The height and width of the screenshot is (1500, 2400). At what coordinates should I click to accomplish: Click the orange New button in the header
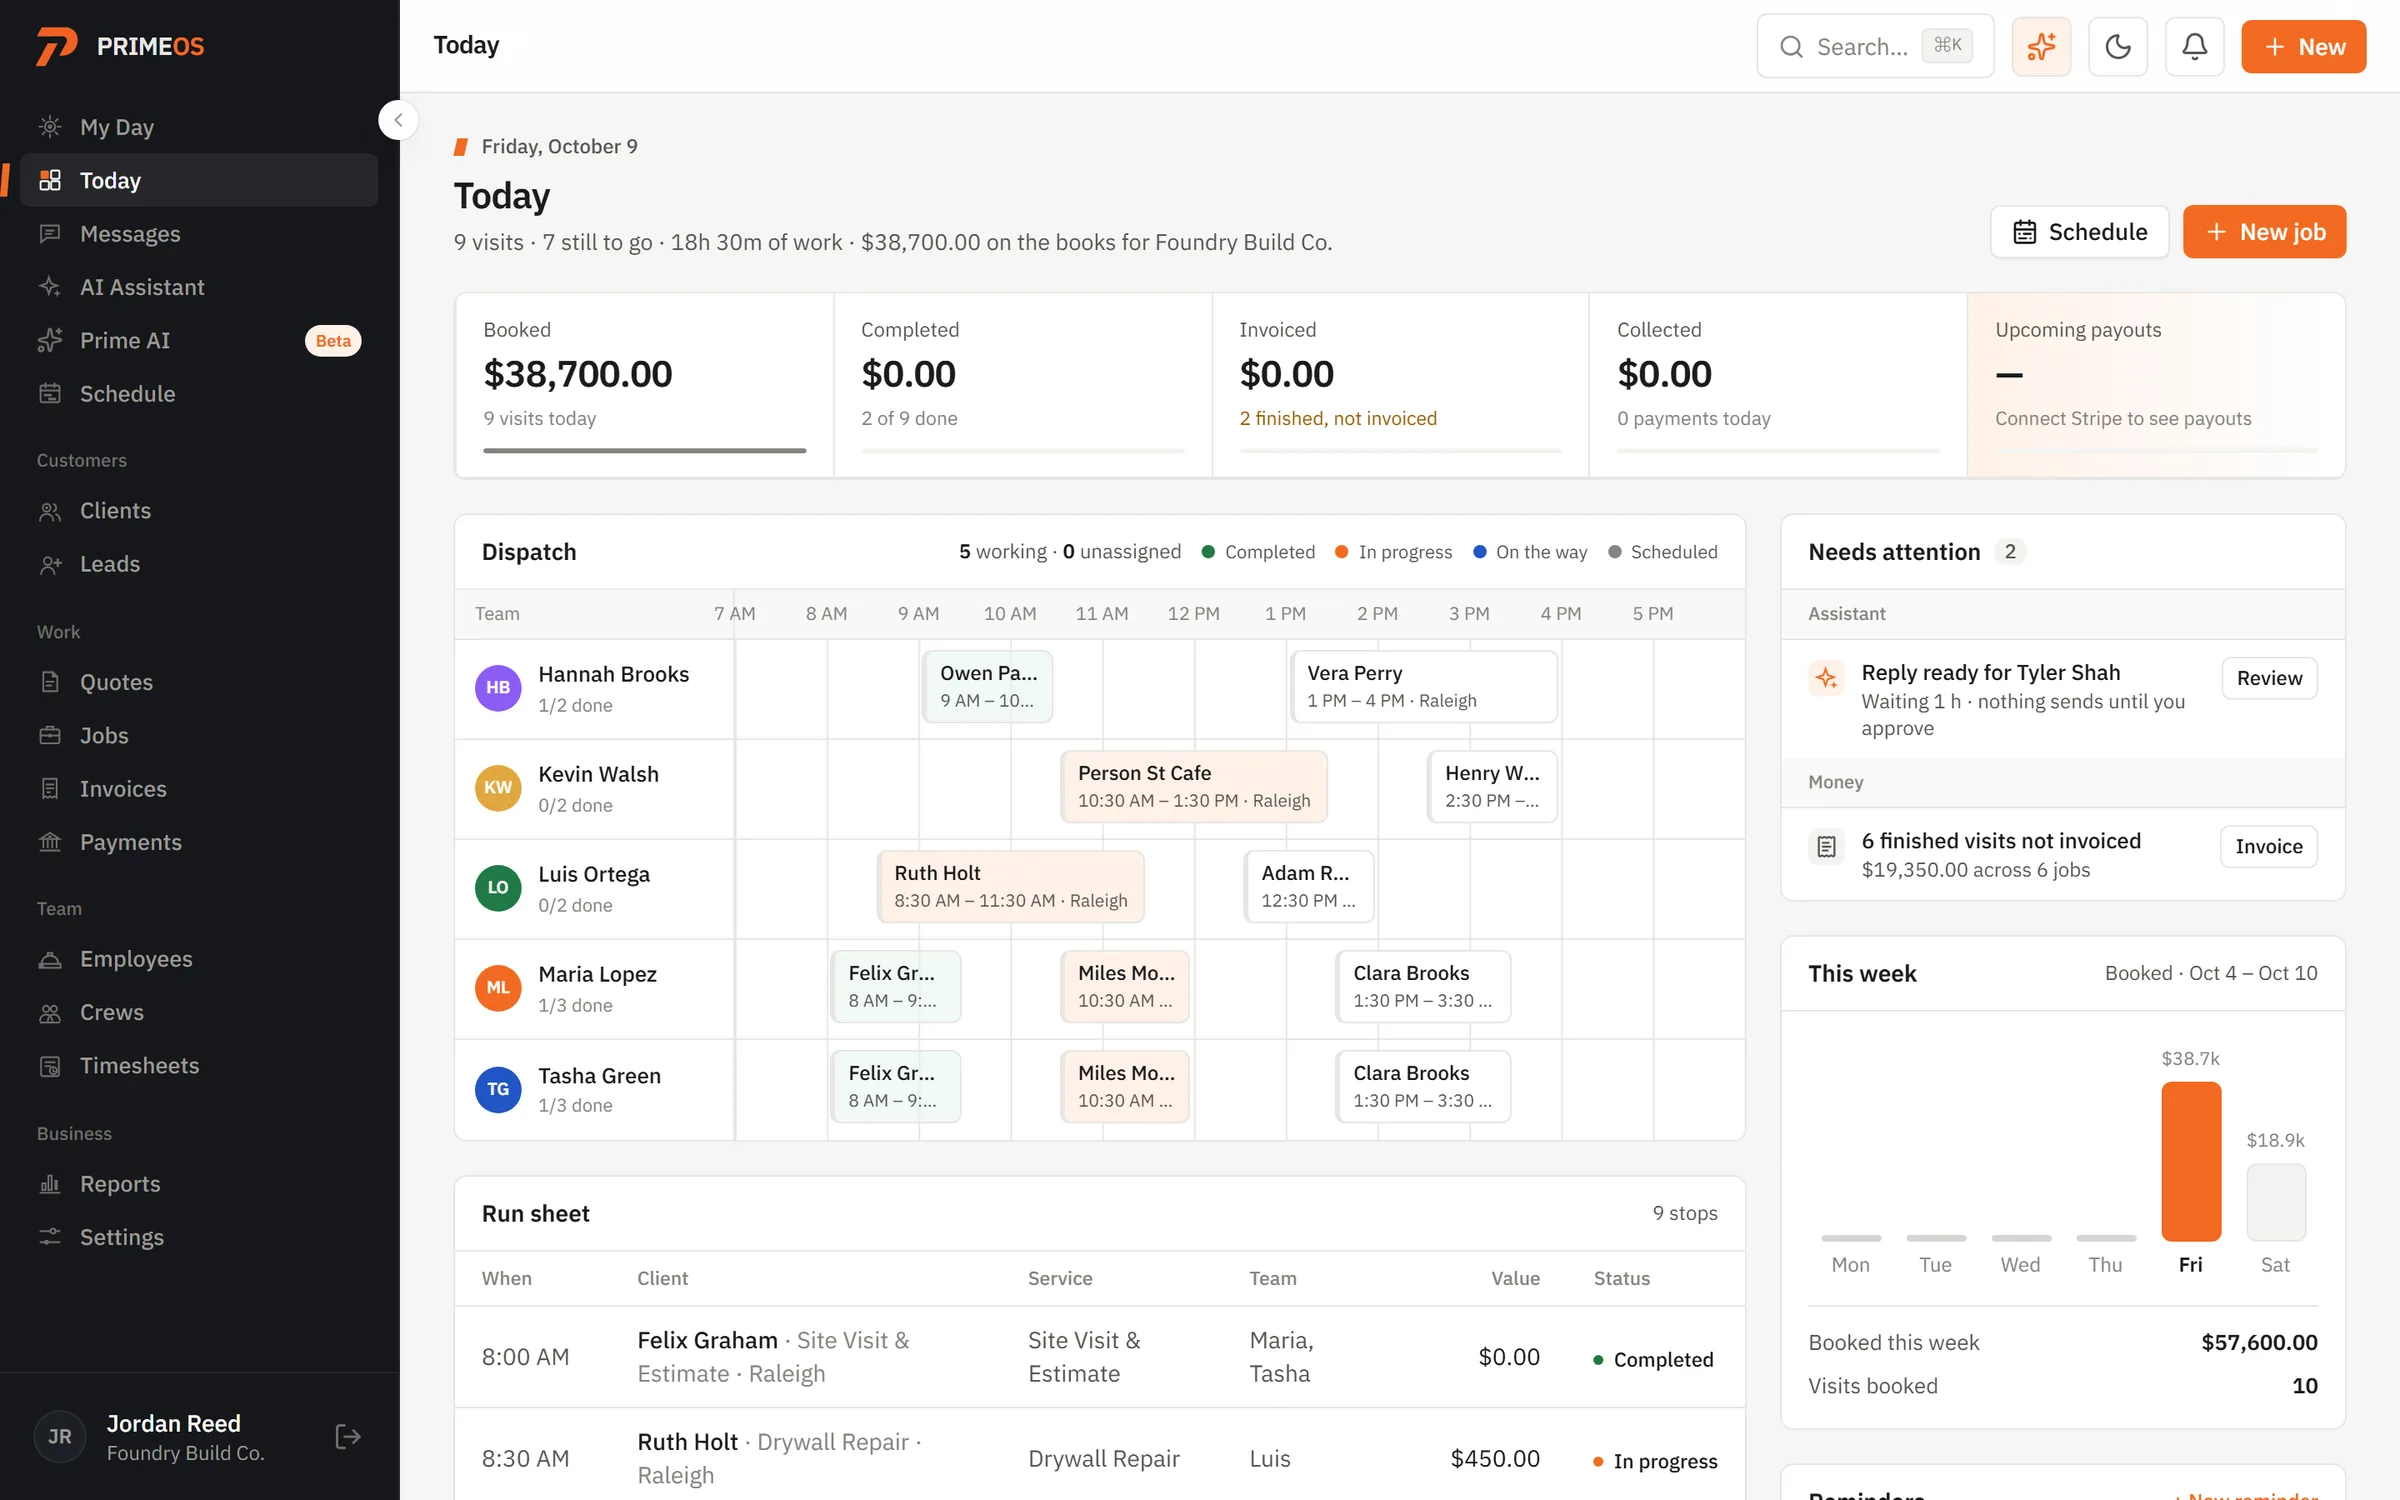(x=2303, y=46)
